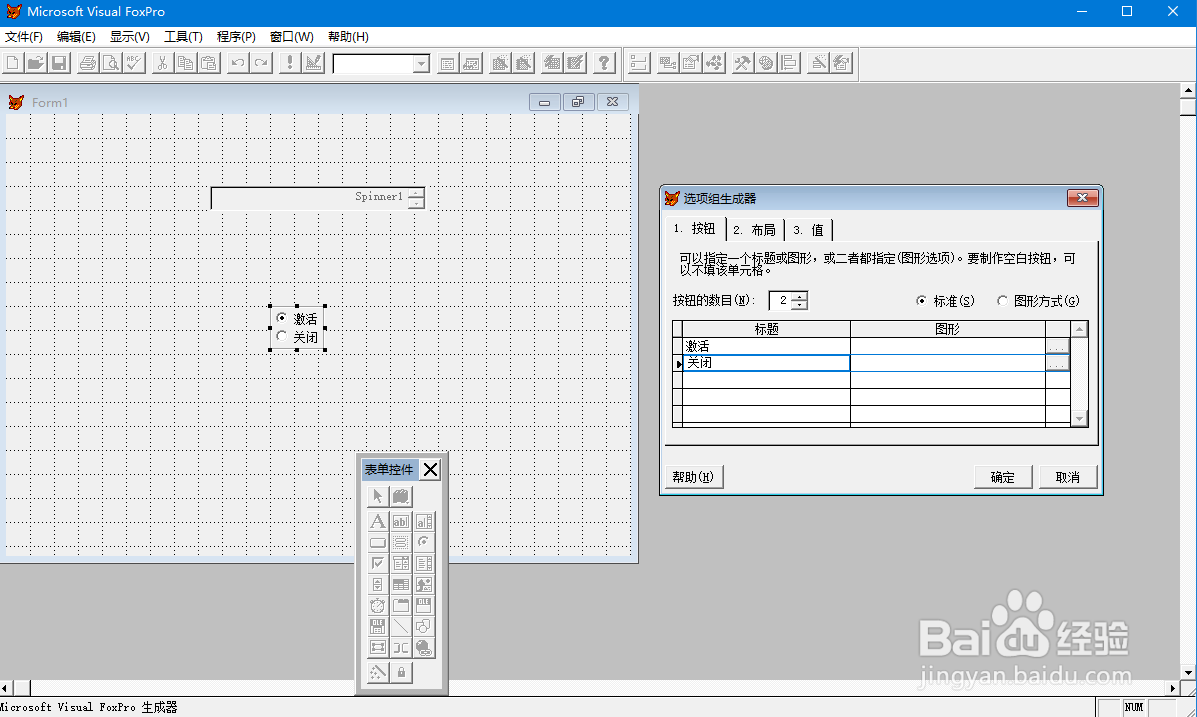Open the 程序(P) menu

236,37
